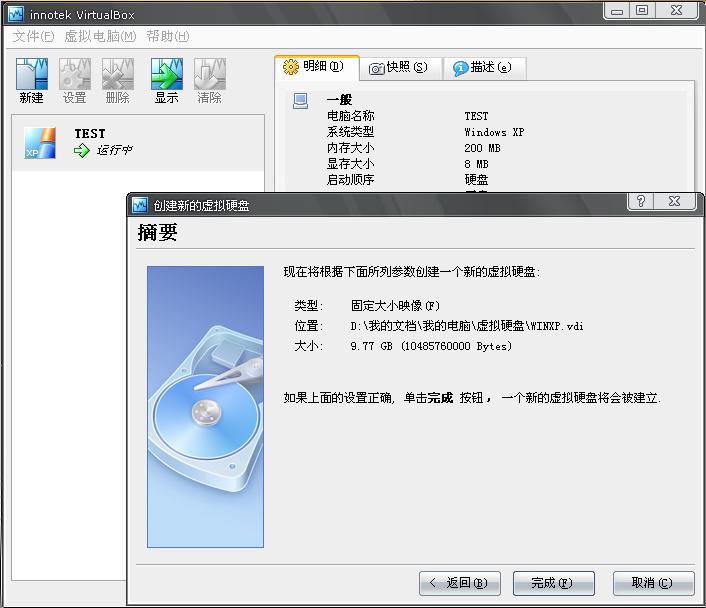Click the 8 MB video memory value
Screen dimensions: 706x608
476,164
